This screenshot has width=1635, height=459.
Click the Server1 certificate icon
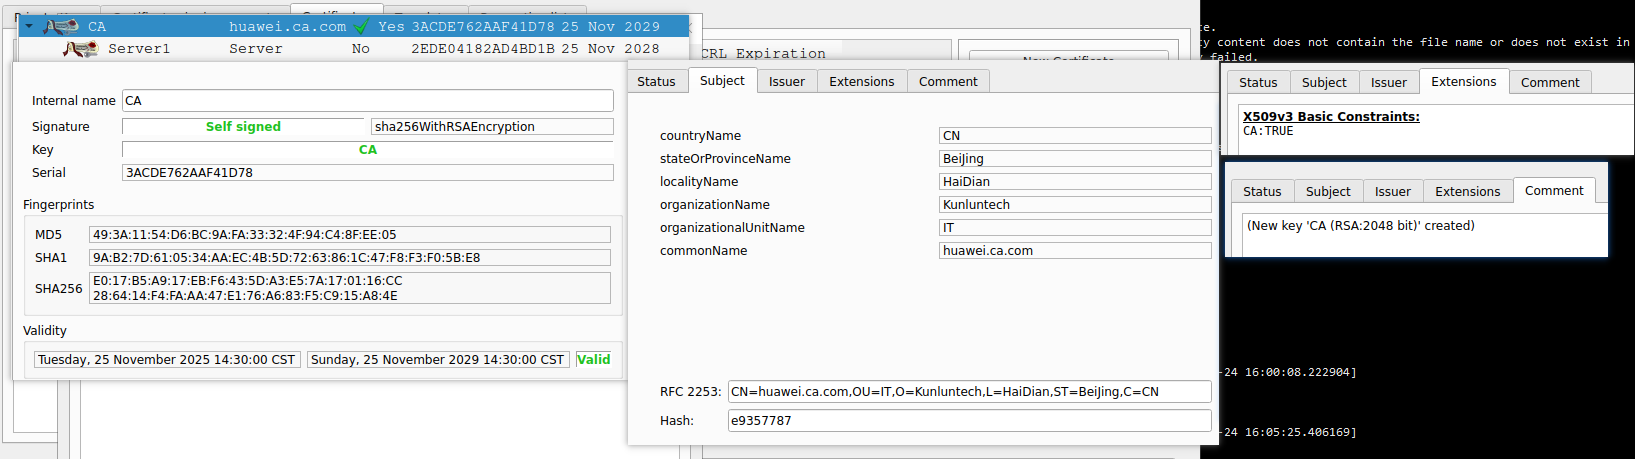[80, 49]
